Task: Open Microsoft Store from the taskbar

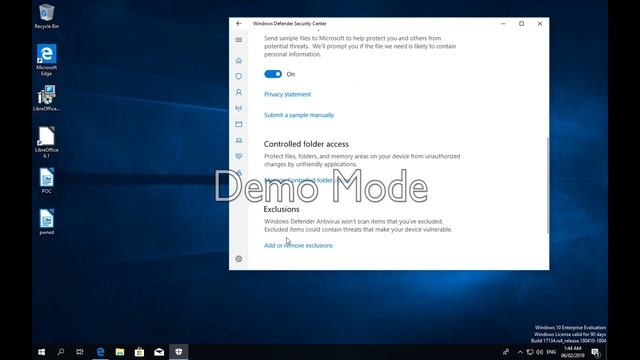Action: [x=139, y=352]
